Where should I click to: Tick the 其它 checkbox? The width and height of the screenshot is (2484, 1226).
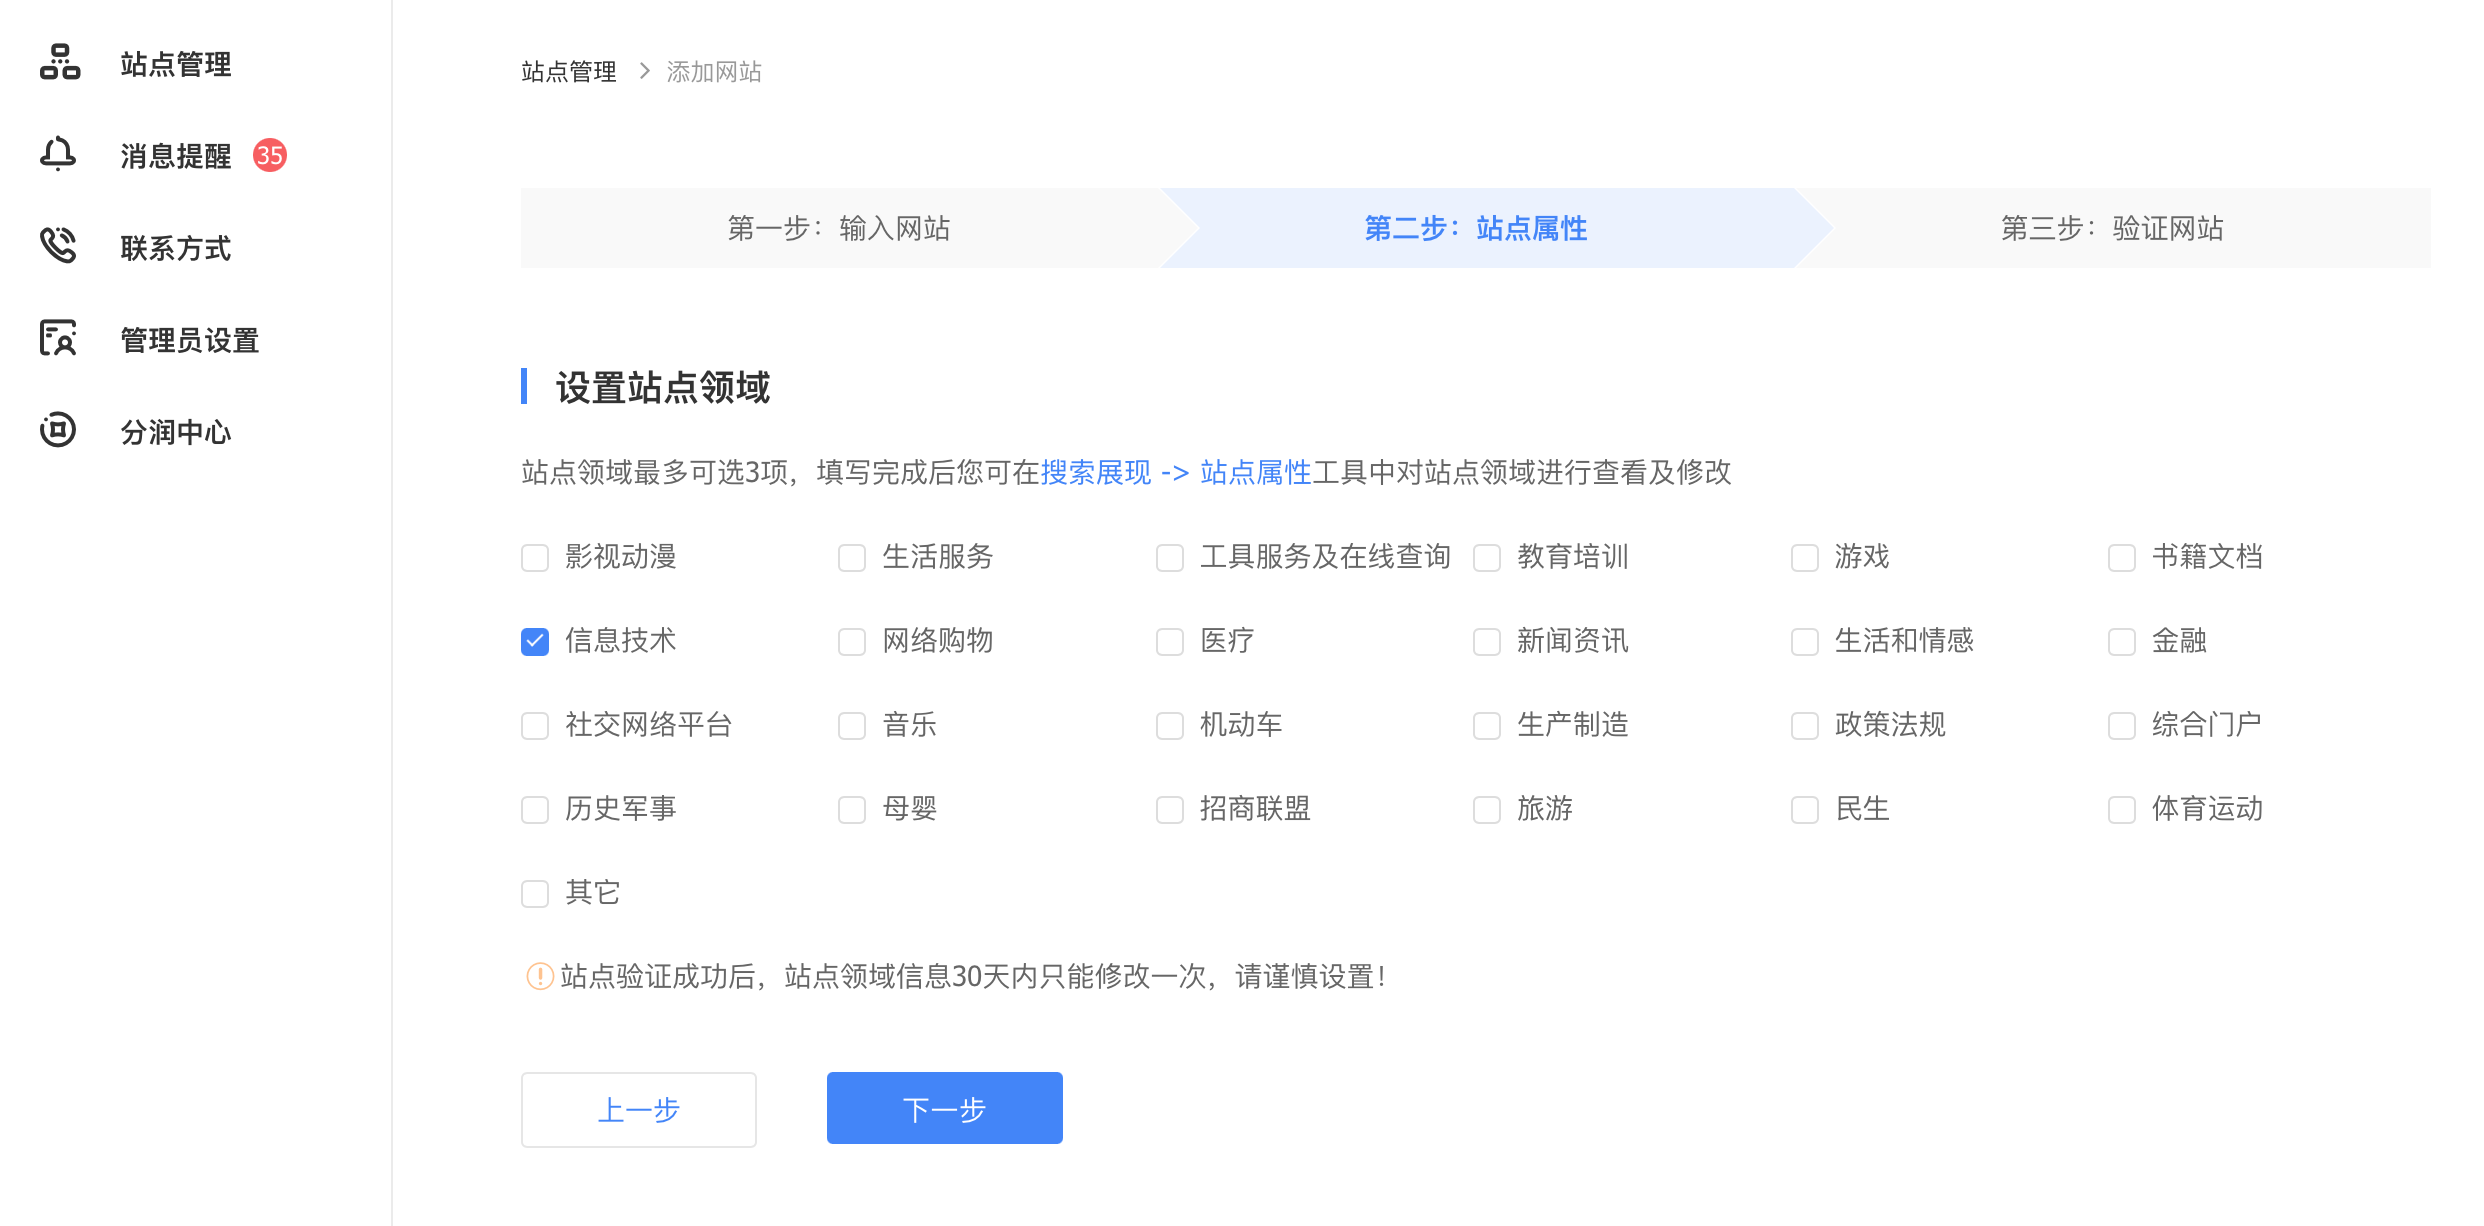[x=534, y=893]
